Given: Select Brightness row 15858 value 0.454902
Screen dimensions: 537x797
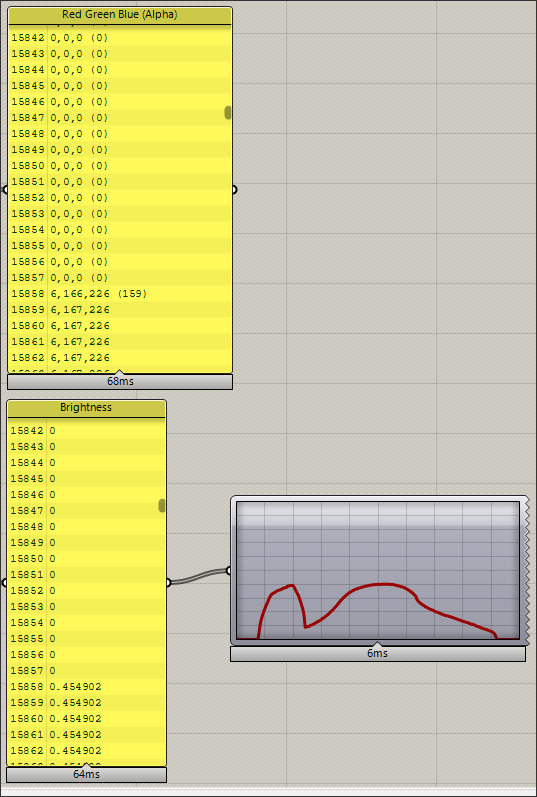Looking at the screenshot, I should point(86,687).
